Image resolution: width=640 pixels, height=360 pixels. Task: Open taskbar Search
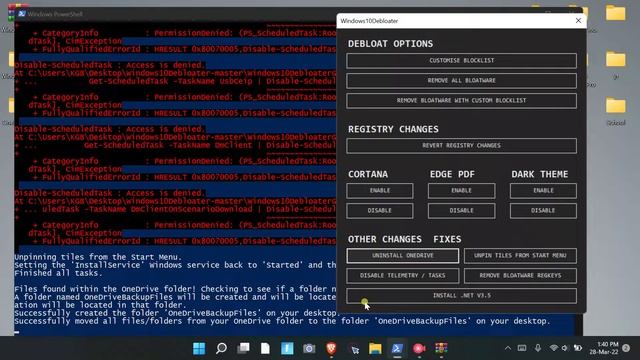coord(221,348)
